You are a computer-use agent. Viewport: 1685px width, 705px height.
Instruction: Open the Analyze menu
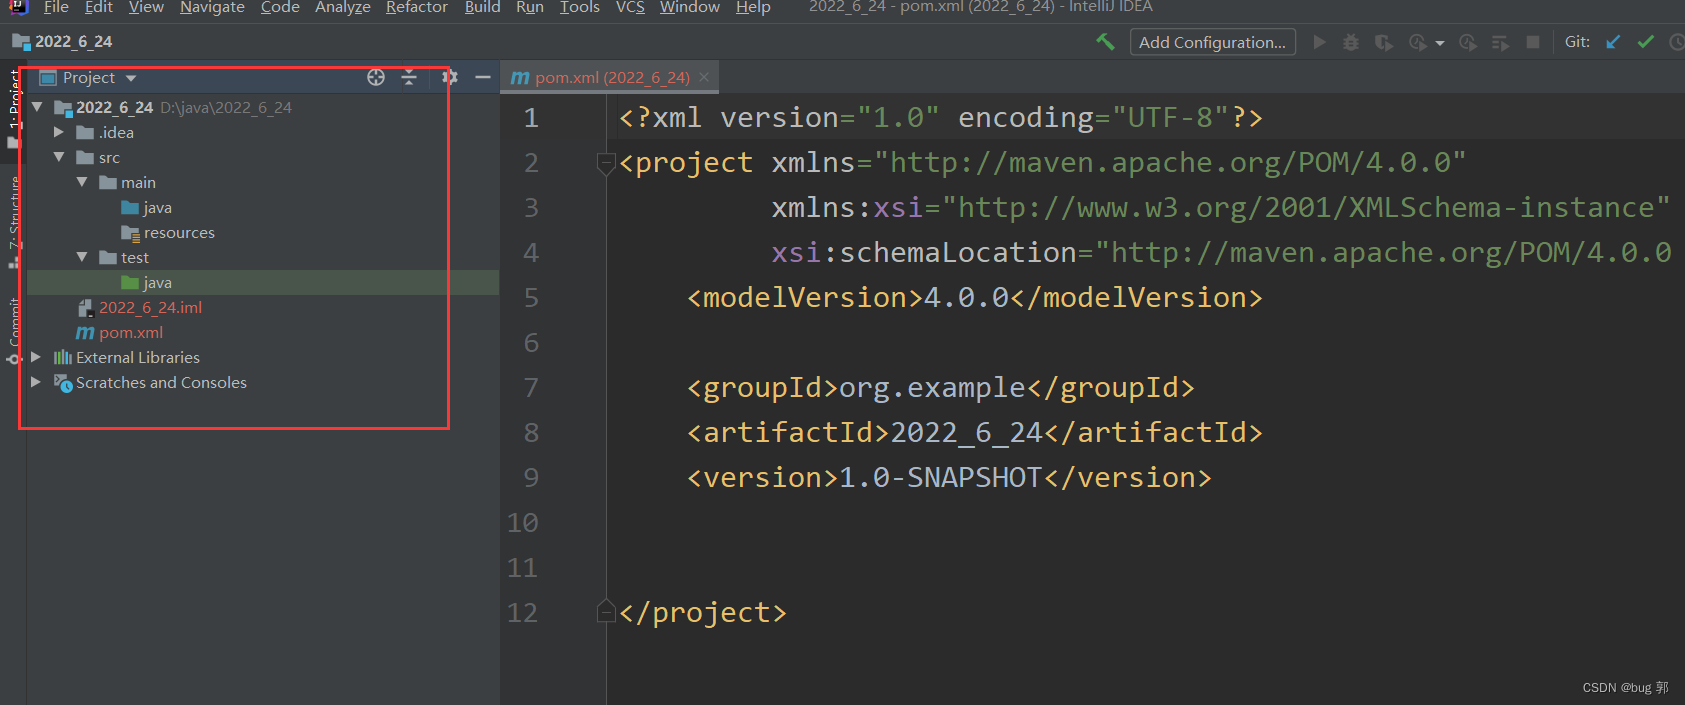coord(343,8)
